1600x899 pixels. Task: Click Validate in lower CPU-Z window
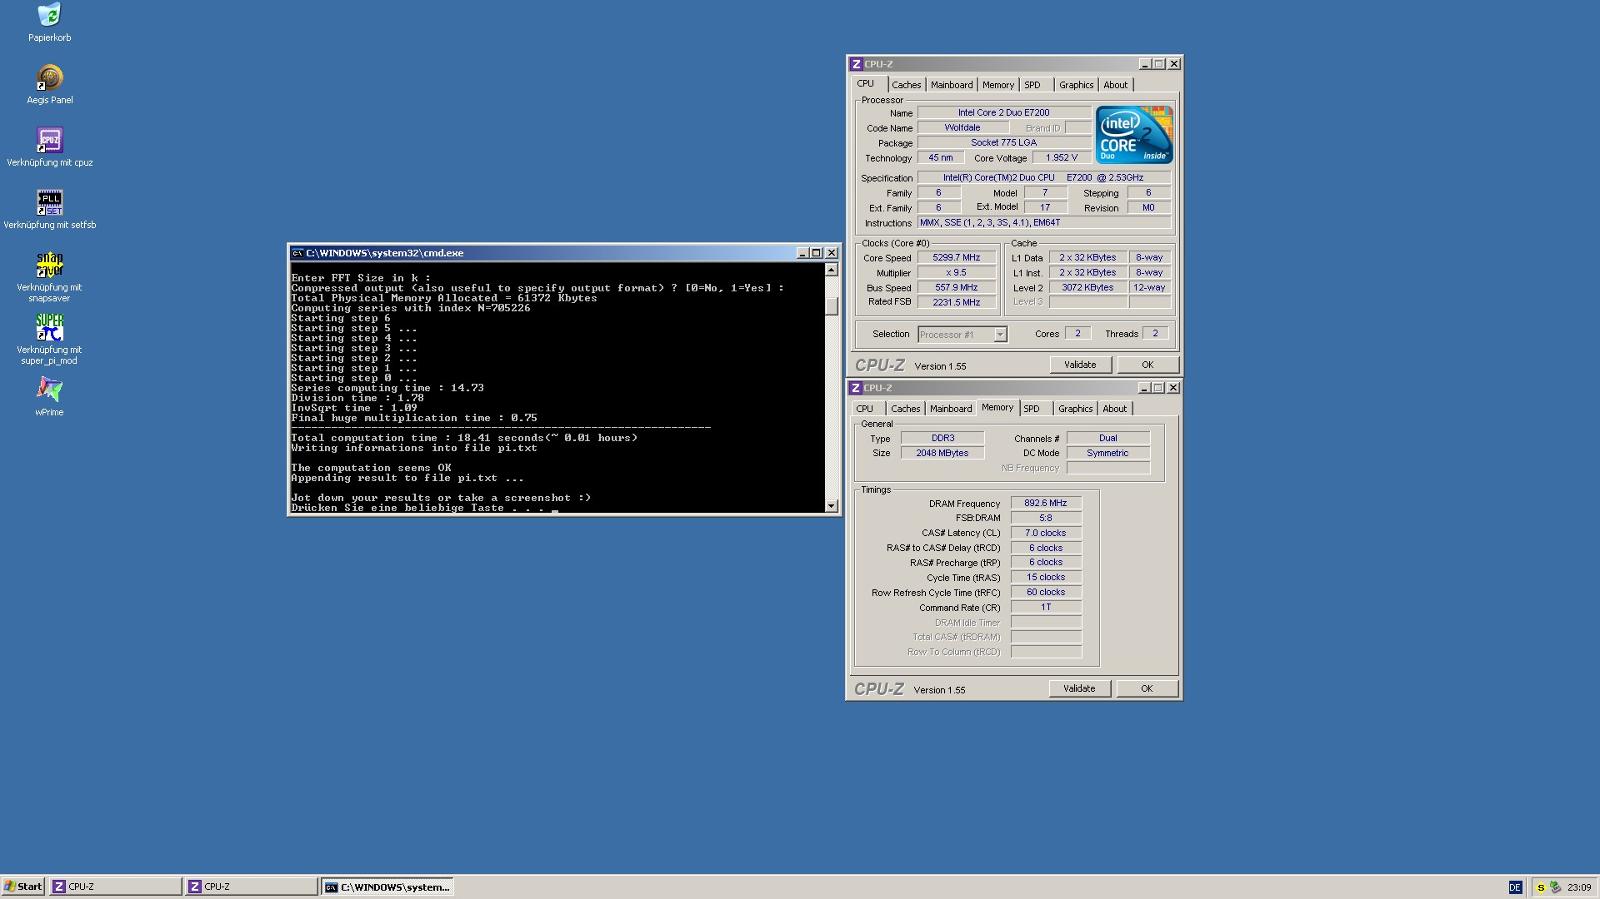pyautogui.click(x=1079, y=689)
